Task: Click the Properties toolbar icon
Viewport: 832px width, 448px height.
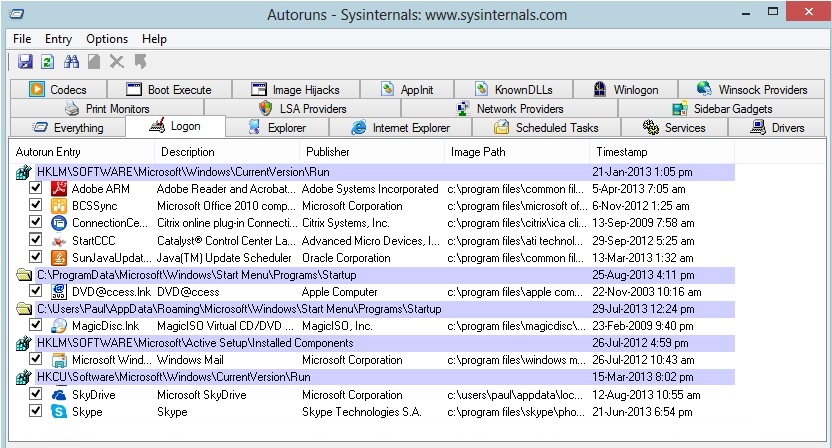Action: 94,62
